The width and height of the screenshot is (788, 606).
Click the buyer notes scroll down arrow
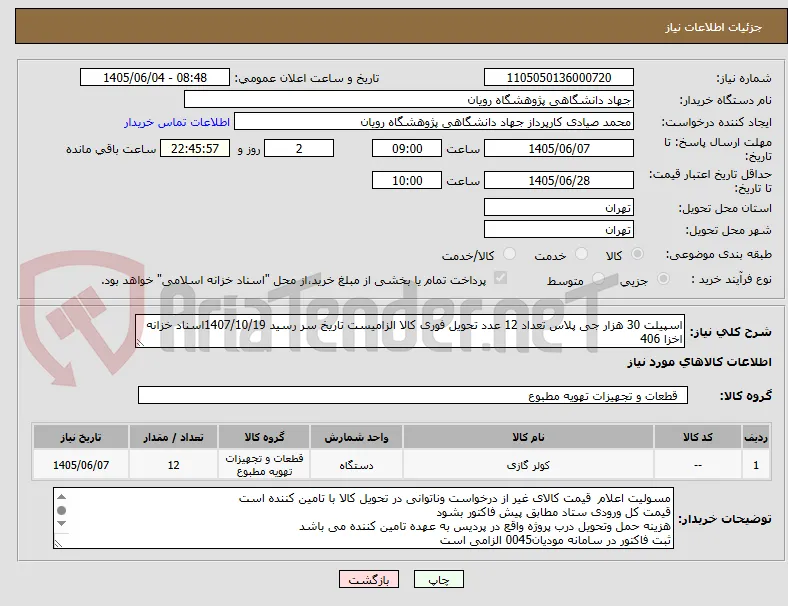pyautogui.click(x=61, y=524)
